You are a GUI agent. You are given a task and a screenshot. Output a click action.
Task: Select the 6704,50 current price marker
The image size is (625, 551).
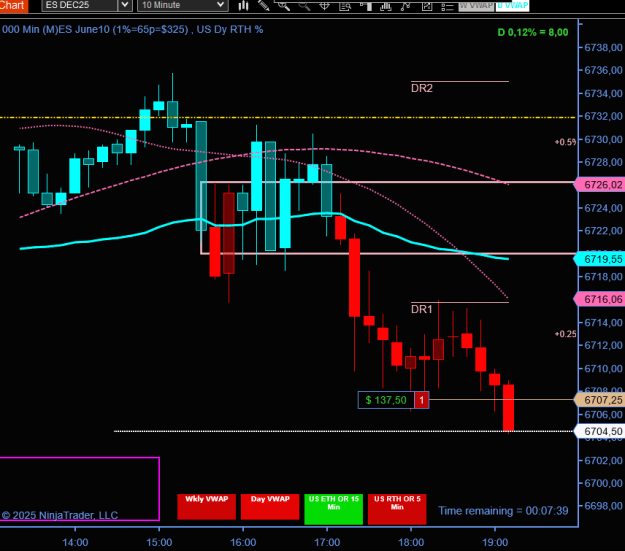tap(599, 431)
